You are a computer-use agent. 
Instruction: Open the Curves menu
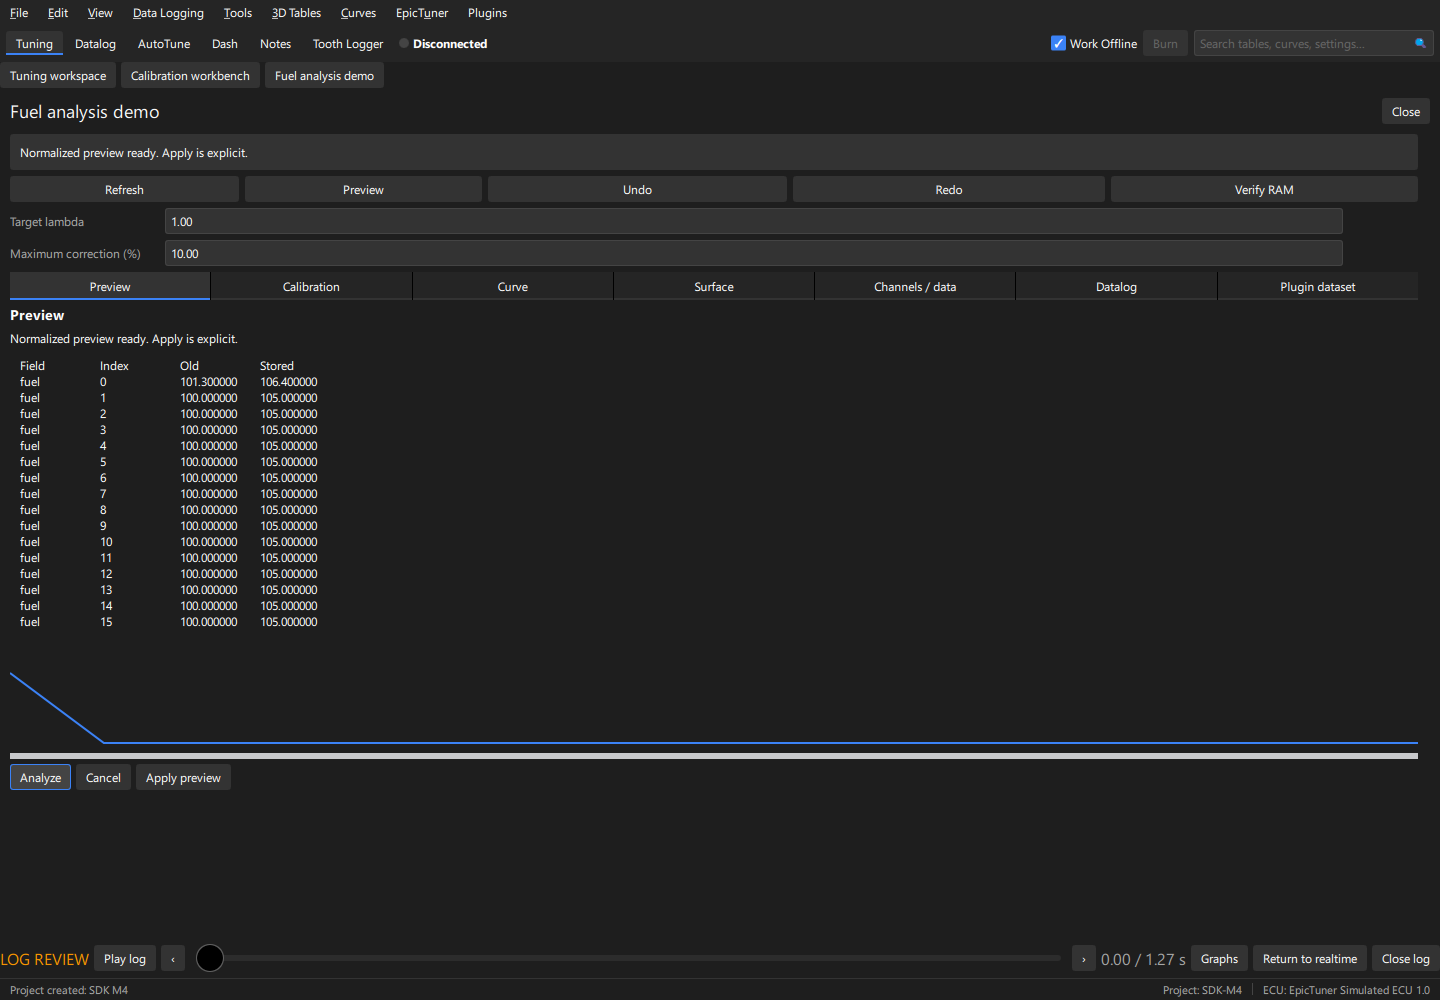tap(358, 13)
